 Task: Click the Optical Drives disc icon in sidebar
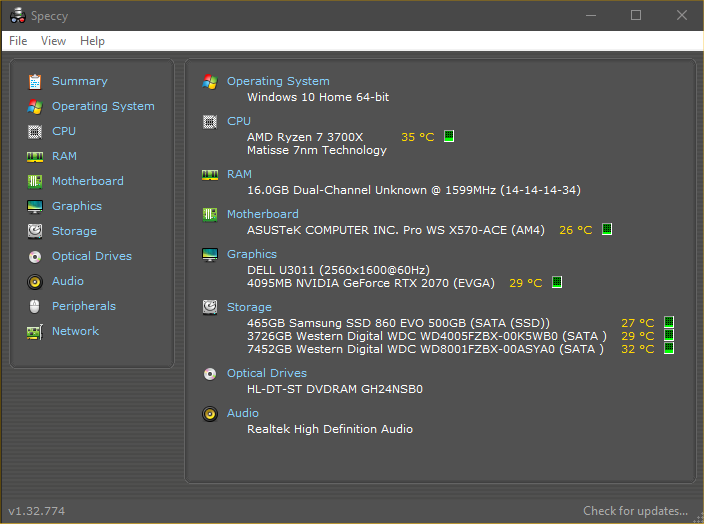(35, 256)
